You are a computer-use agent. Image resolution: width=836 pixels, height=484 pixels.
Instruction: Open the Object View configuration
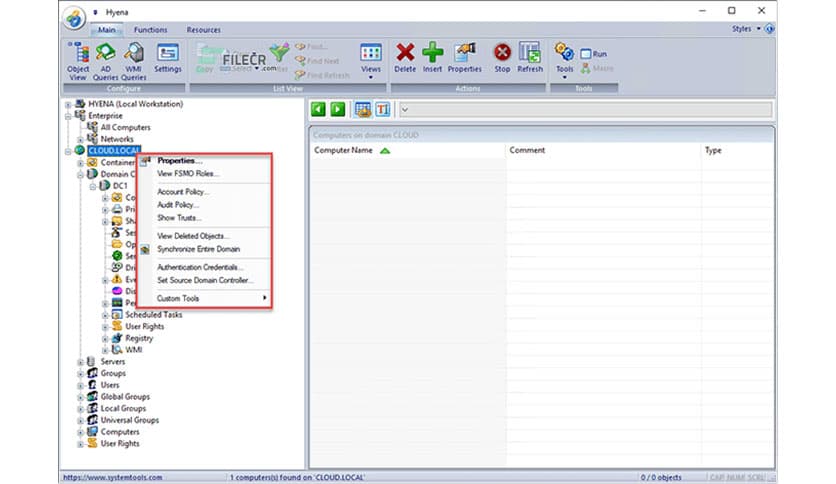78,61
